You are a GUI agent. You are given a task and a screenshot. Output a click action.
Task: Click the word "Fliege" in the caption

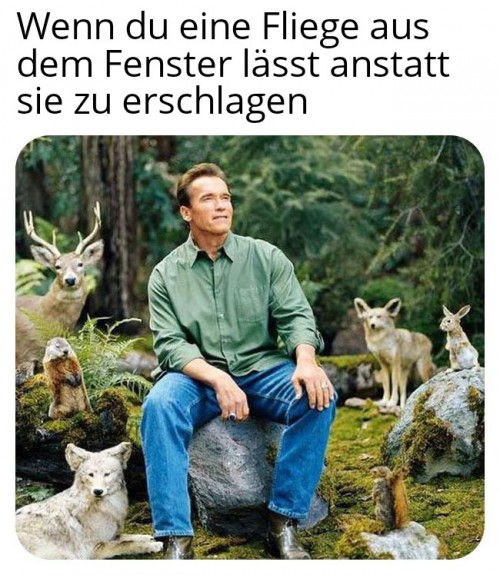[x=310, y=28]
